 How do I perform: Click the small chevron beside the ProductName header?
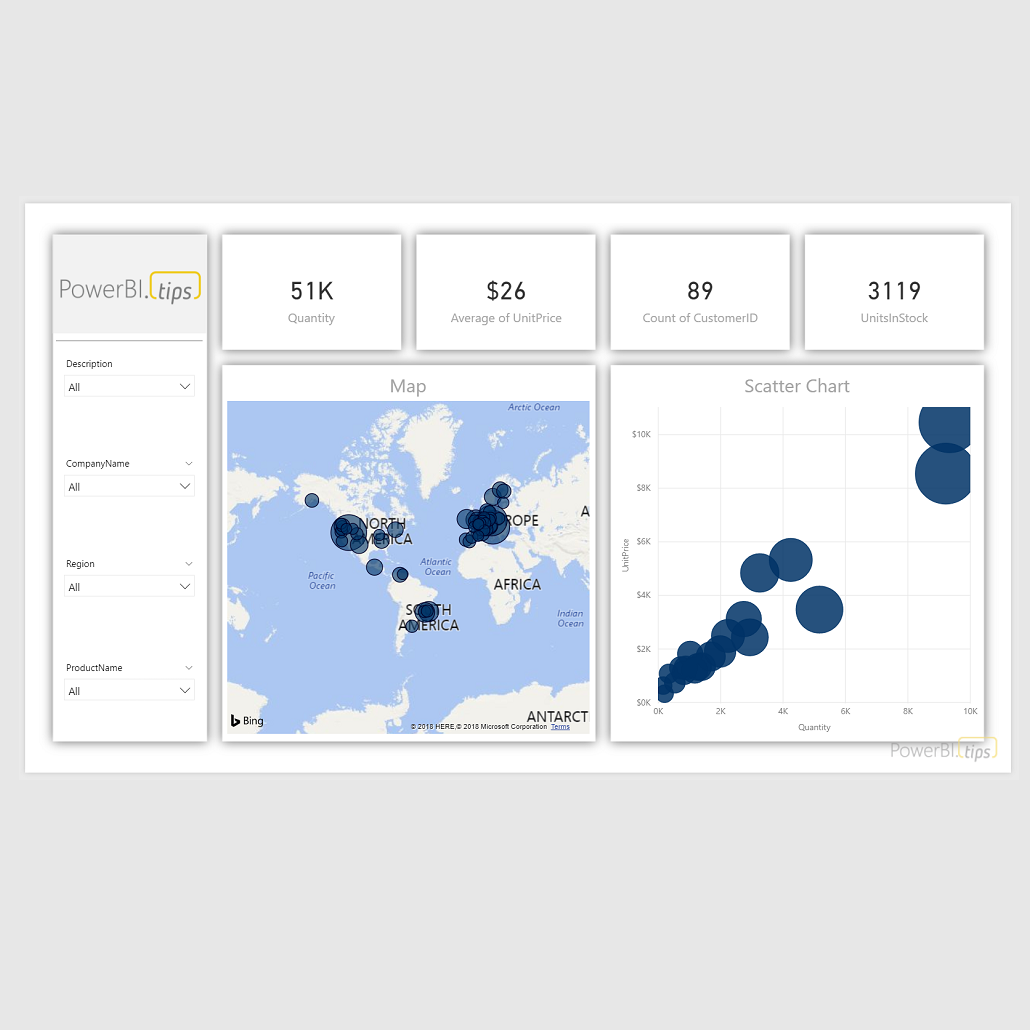click(189, 668)
